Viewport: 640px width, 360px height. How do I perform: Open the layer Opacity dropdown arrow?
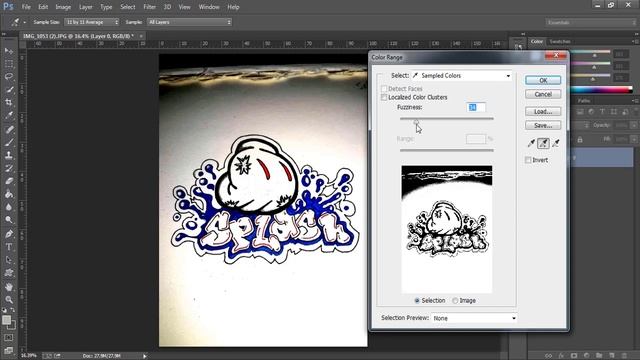[x=634, y=126]
